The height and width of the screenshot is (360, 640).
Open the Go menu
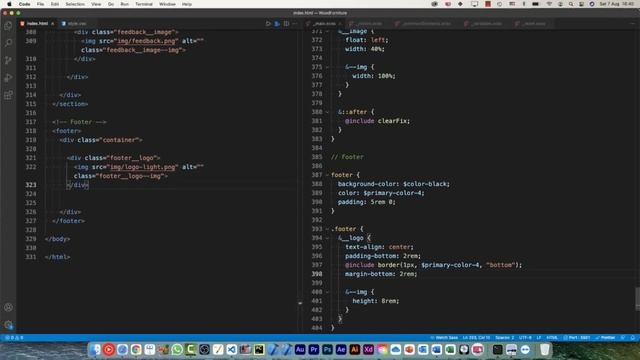tap(111, 4)
